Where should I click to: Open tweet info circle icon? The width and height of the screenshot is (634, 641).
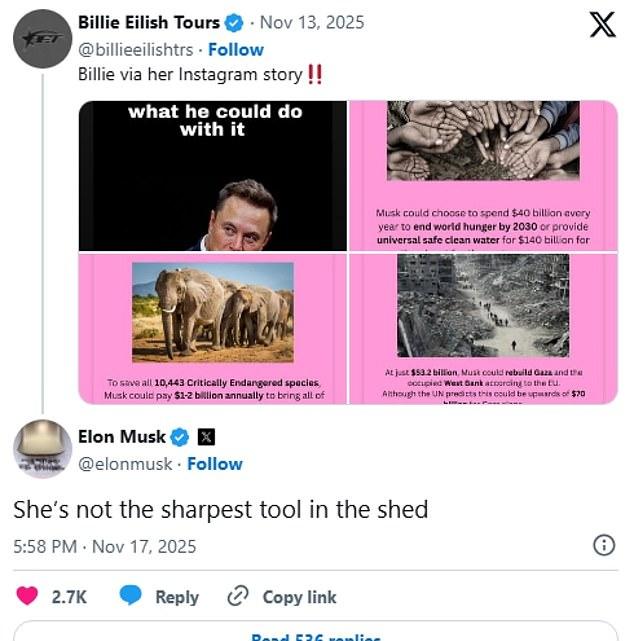(x=604, y=545)
